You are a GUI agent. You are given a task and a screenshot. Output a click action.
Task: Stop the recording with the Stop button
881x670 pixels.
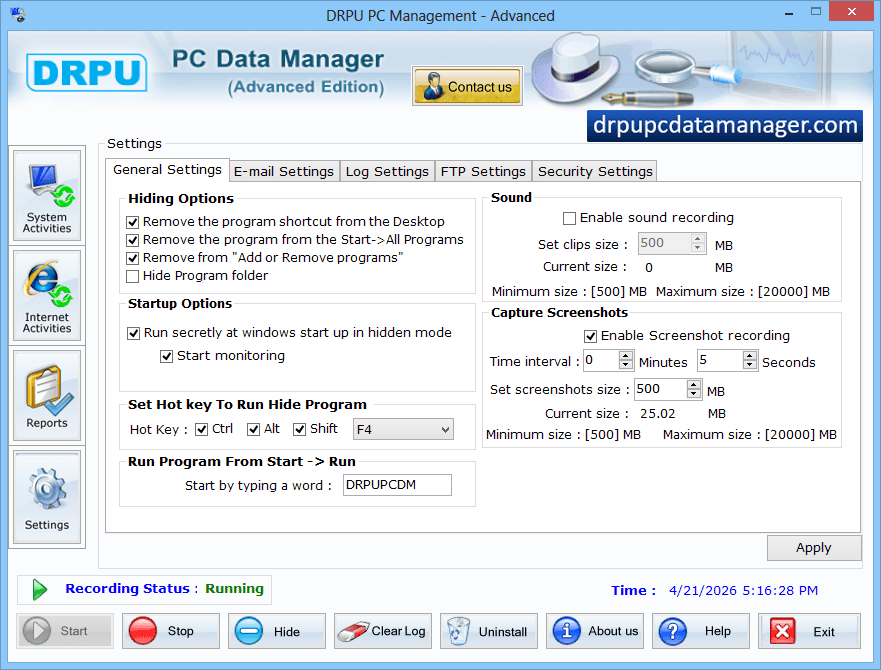pyautogui.click(x=171, y=631)
